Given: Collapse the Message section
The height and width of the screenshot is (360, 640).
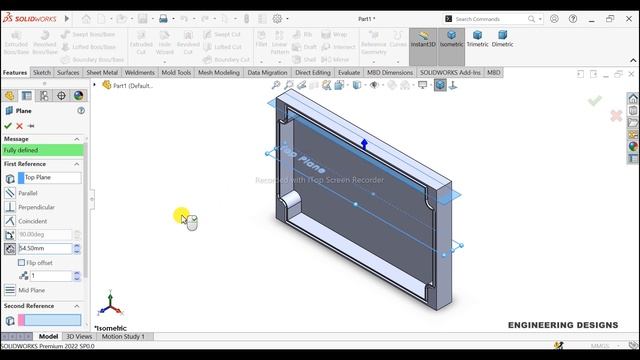Looking at the screenshot, I should click(x=77, y=139).
